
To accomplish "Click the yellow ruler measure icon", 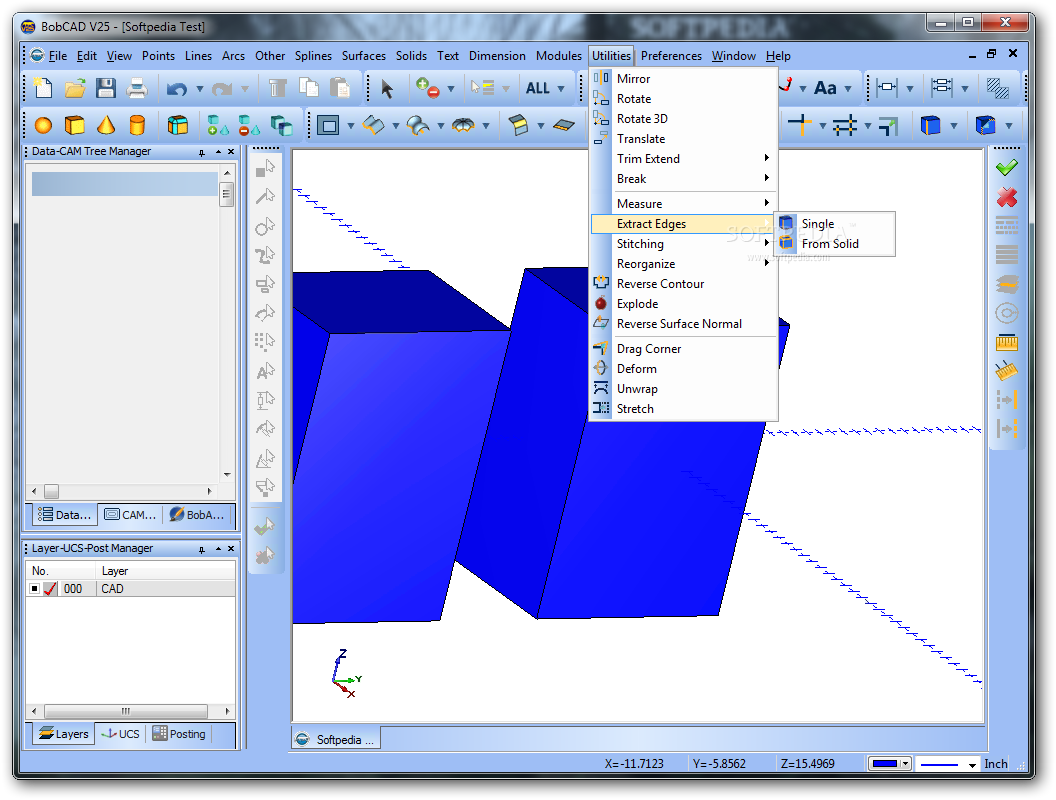I will (1007, 343).
